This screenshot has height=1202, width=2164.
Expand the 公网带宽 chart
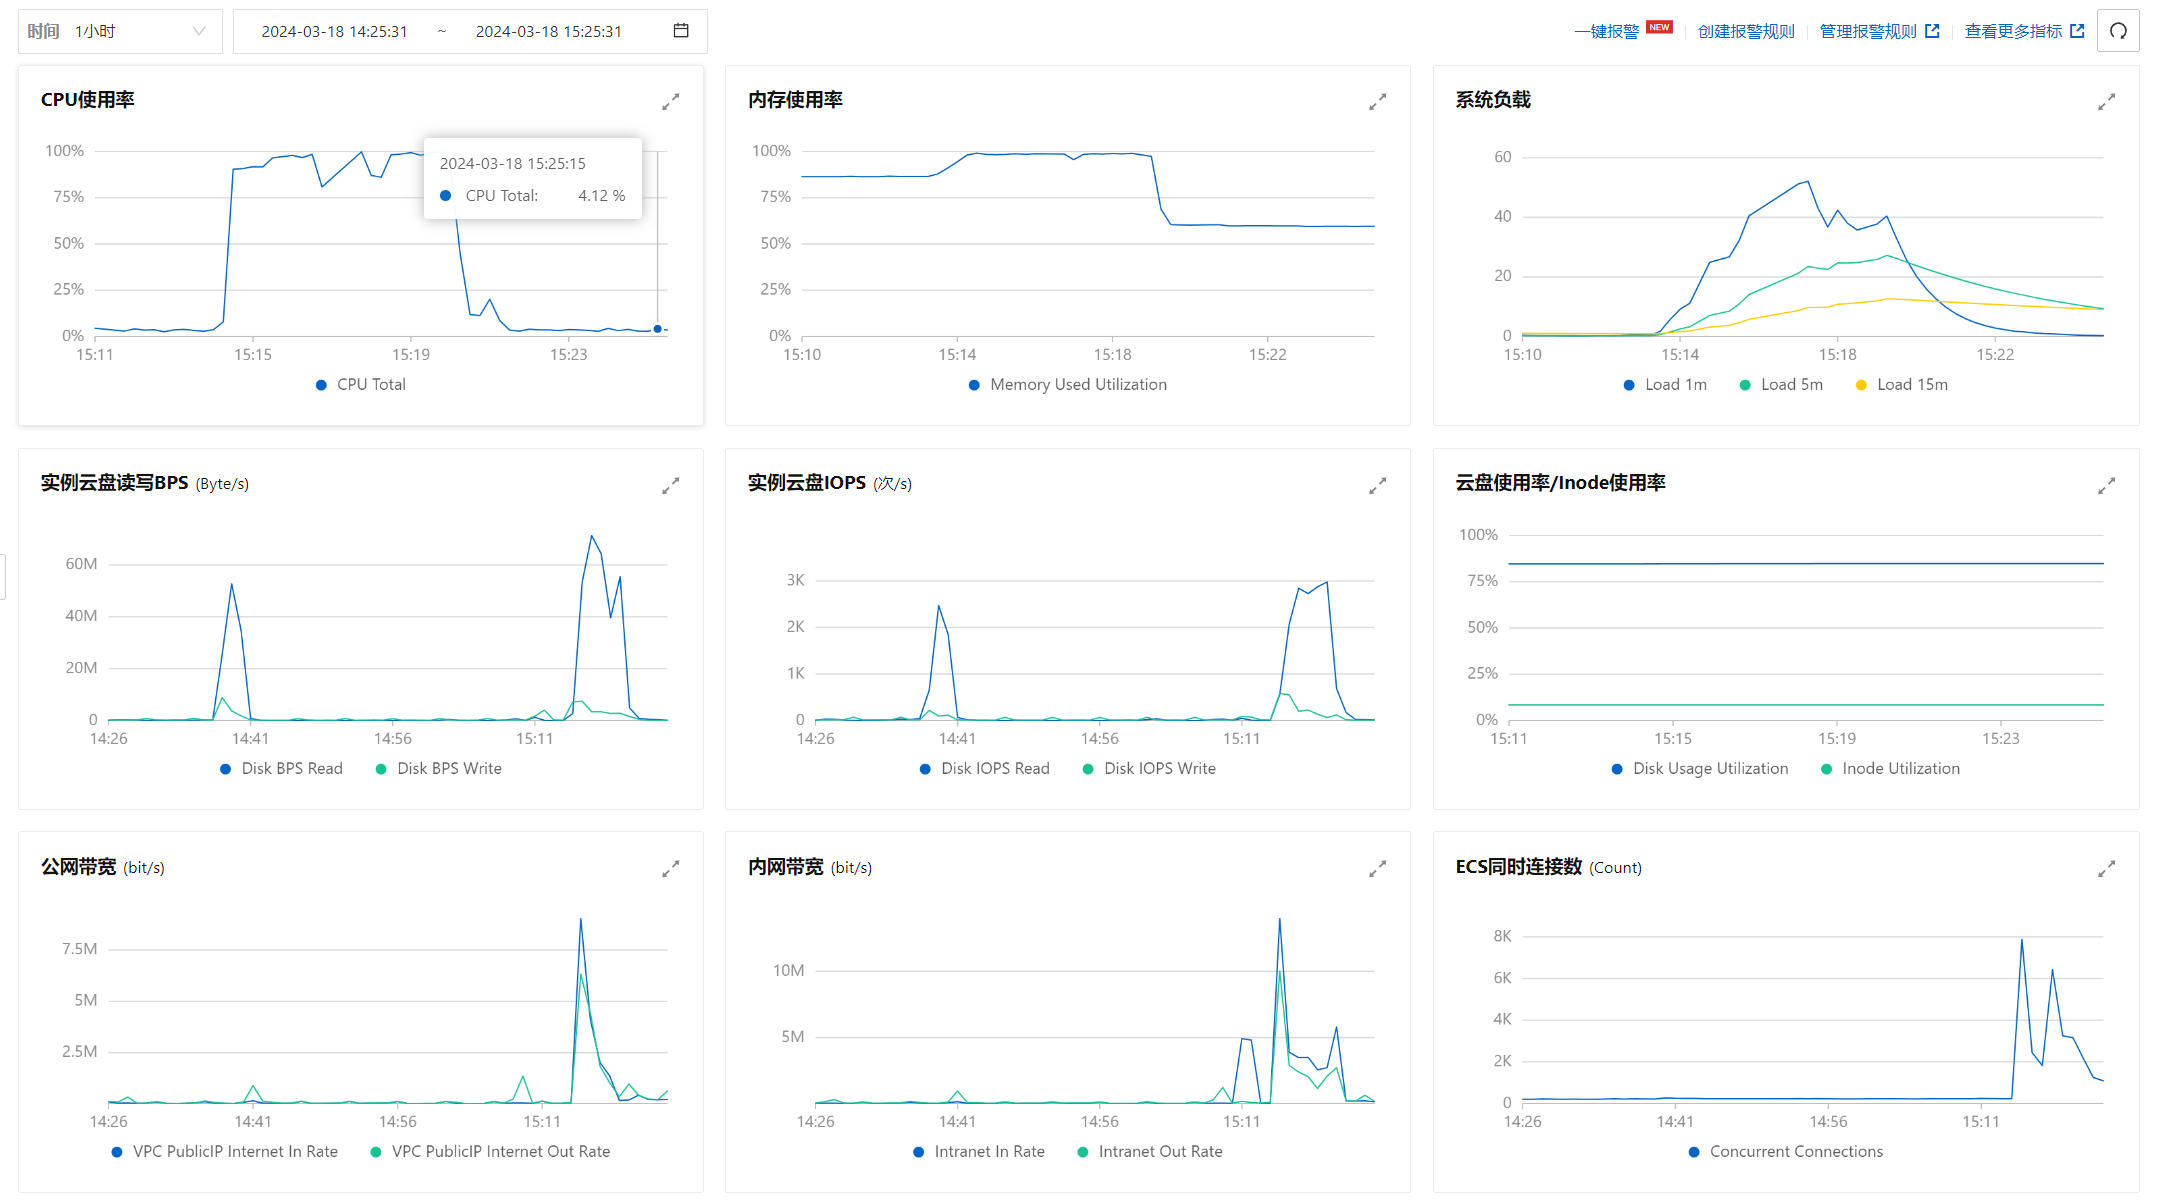(671, 869)
